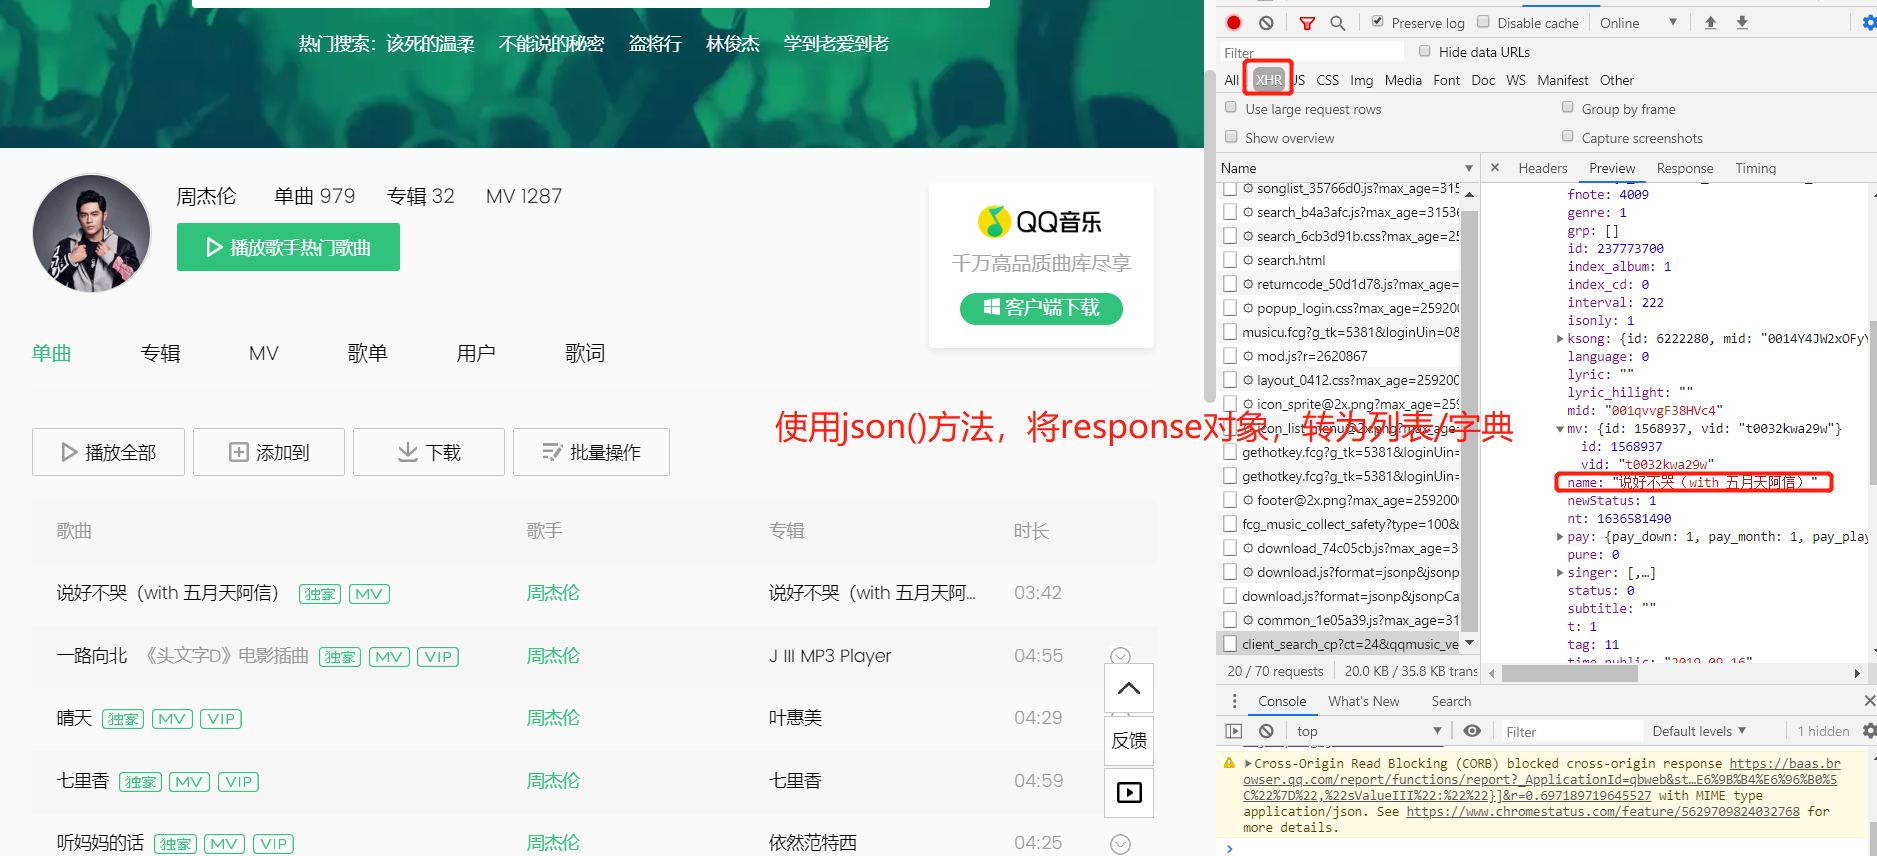Filter requests by the XHR type
1877x856 pixels.
coord(1268,80)
